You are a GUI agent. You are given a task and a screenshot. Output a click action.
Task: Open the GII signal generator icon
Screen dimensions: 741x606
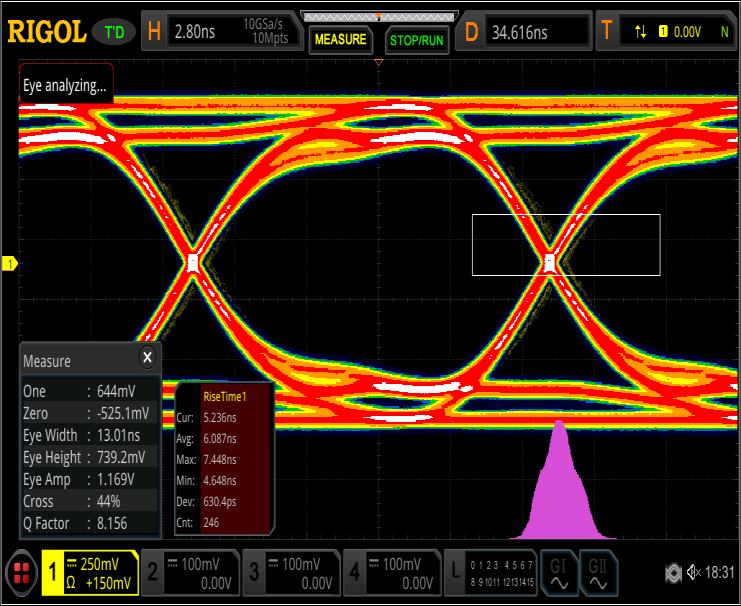click(597, 573)
